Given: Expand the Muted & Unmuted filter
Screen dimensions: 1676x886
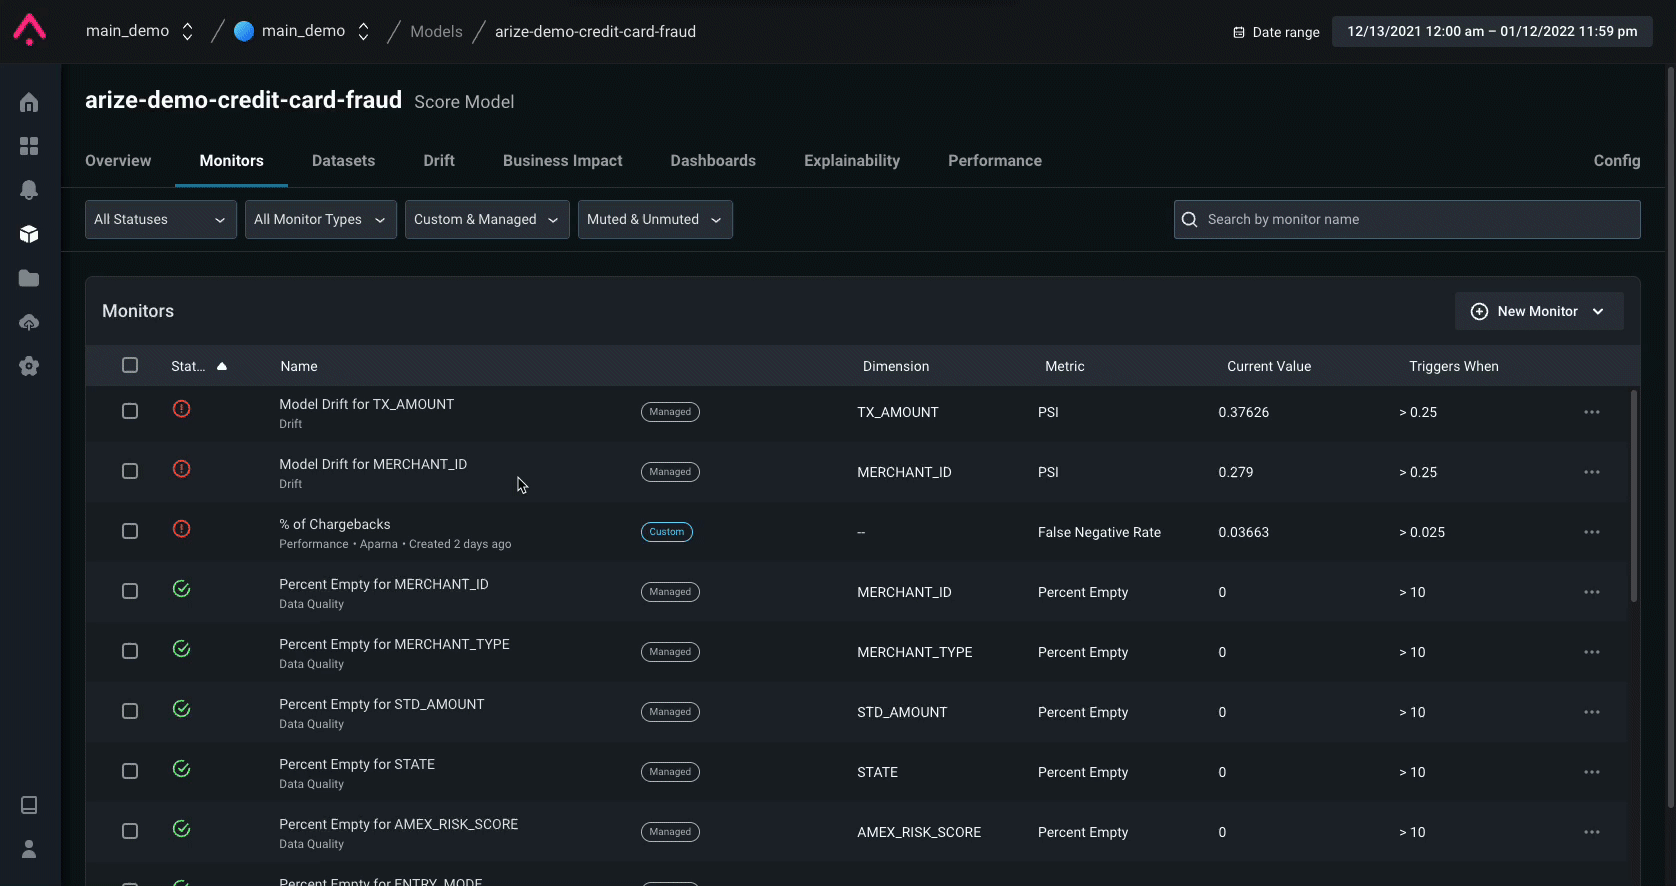Looking at the screenshot, I should 654,220.
